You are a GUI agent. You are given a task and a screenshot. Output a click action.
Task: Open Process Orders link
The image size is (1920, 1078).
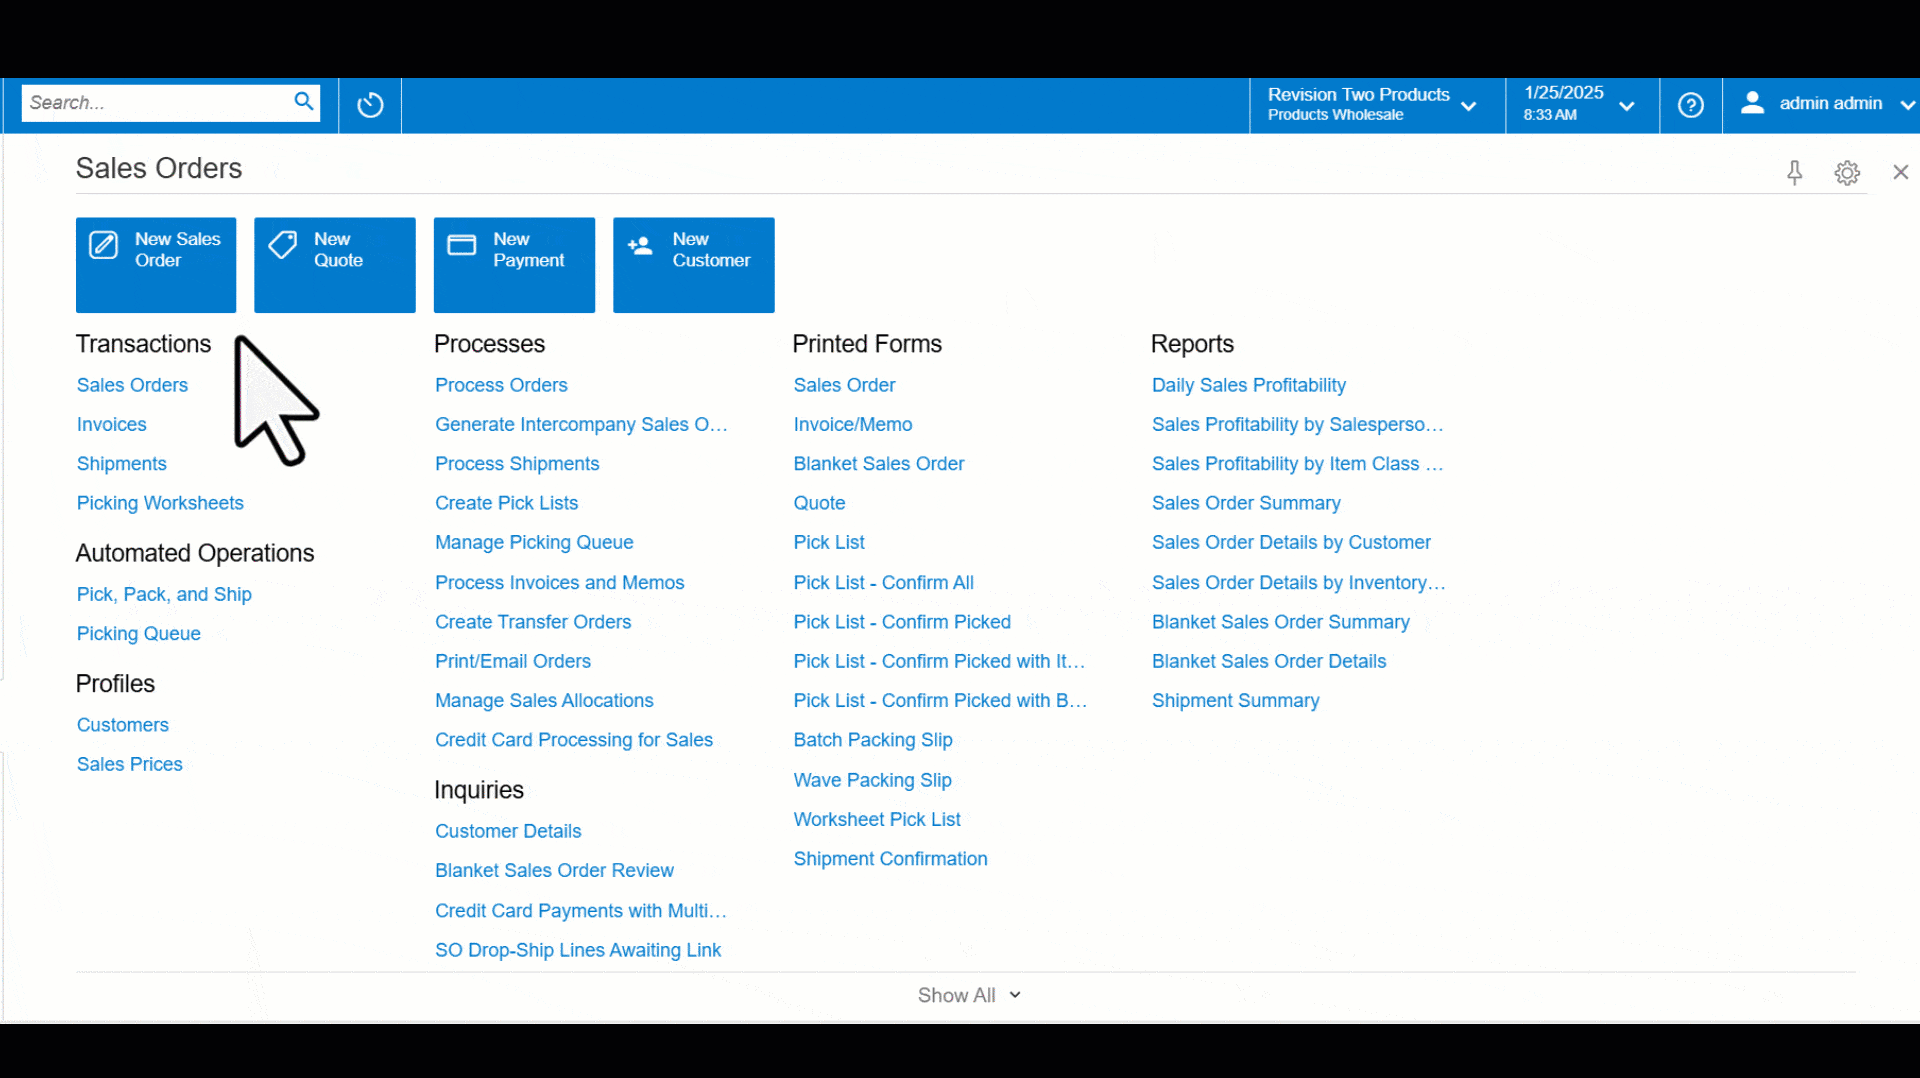[x=501, y=385]
